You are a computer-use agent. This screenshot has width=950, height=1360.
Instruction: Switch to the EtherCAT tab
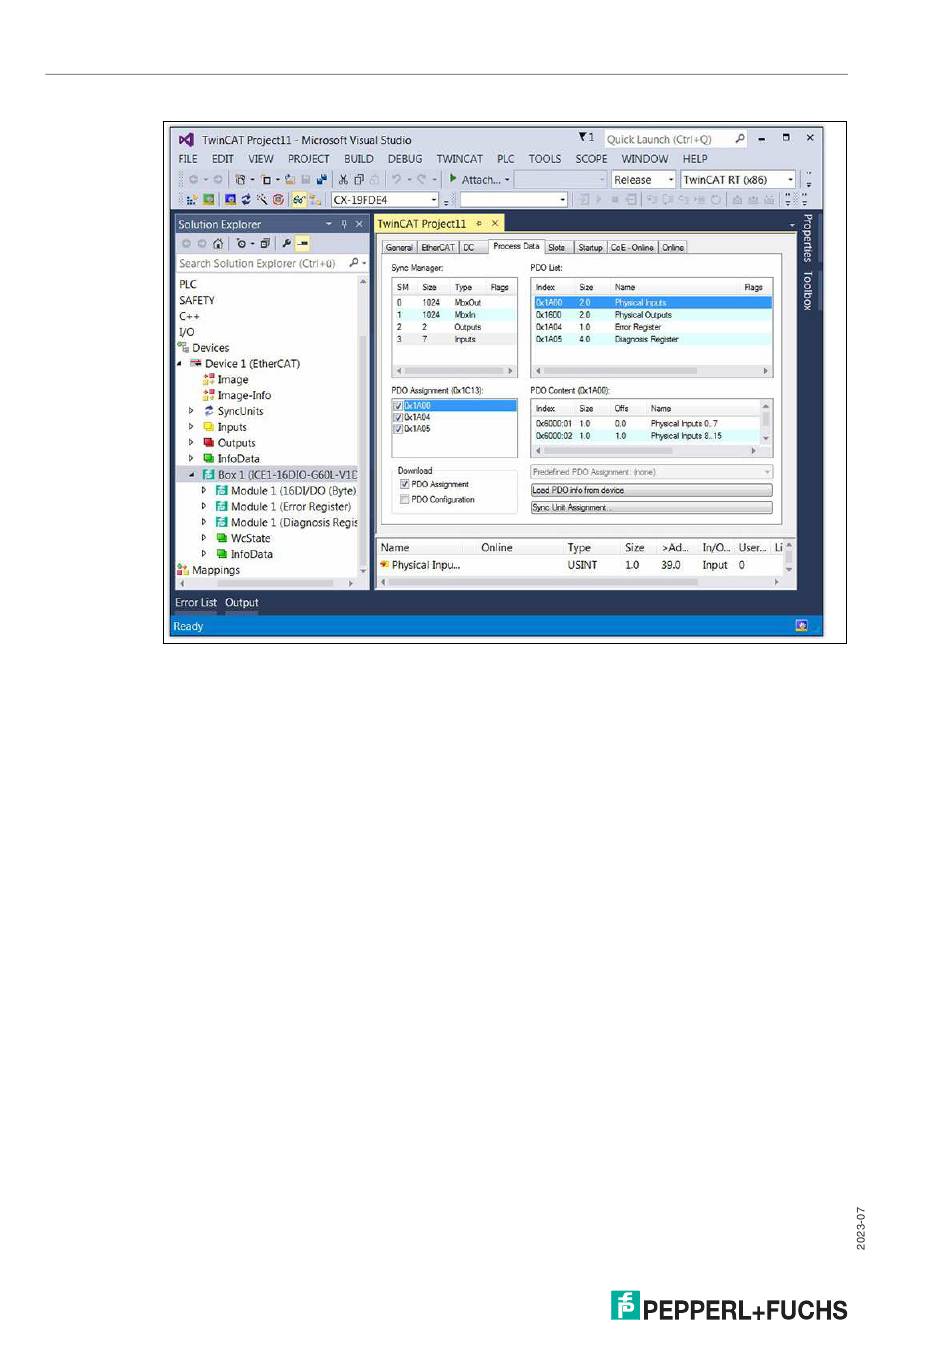[x=437, y=247]
